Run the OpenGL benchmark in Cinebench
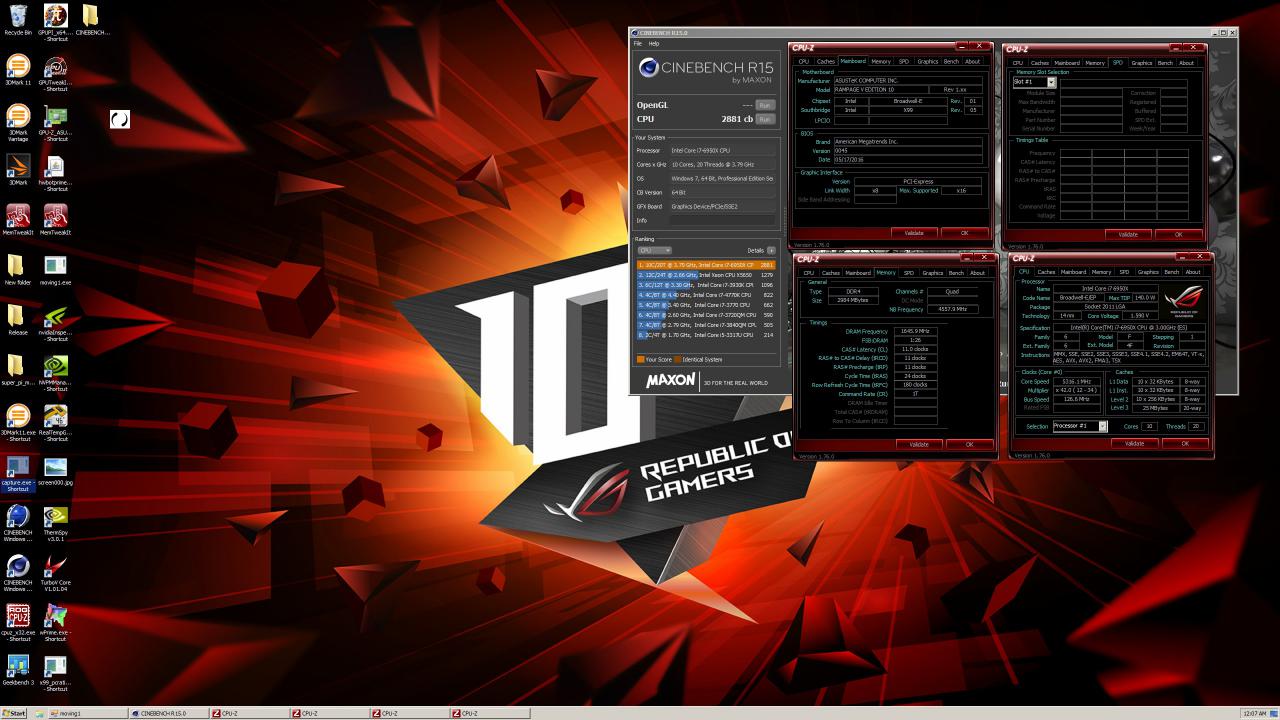This screenshot has height=720, width=1280. (765, 105)
